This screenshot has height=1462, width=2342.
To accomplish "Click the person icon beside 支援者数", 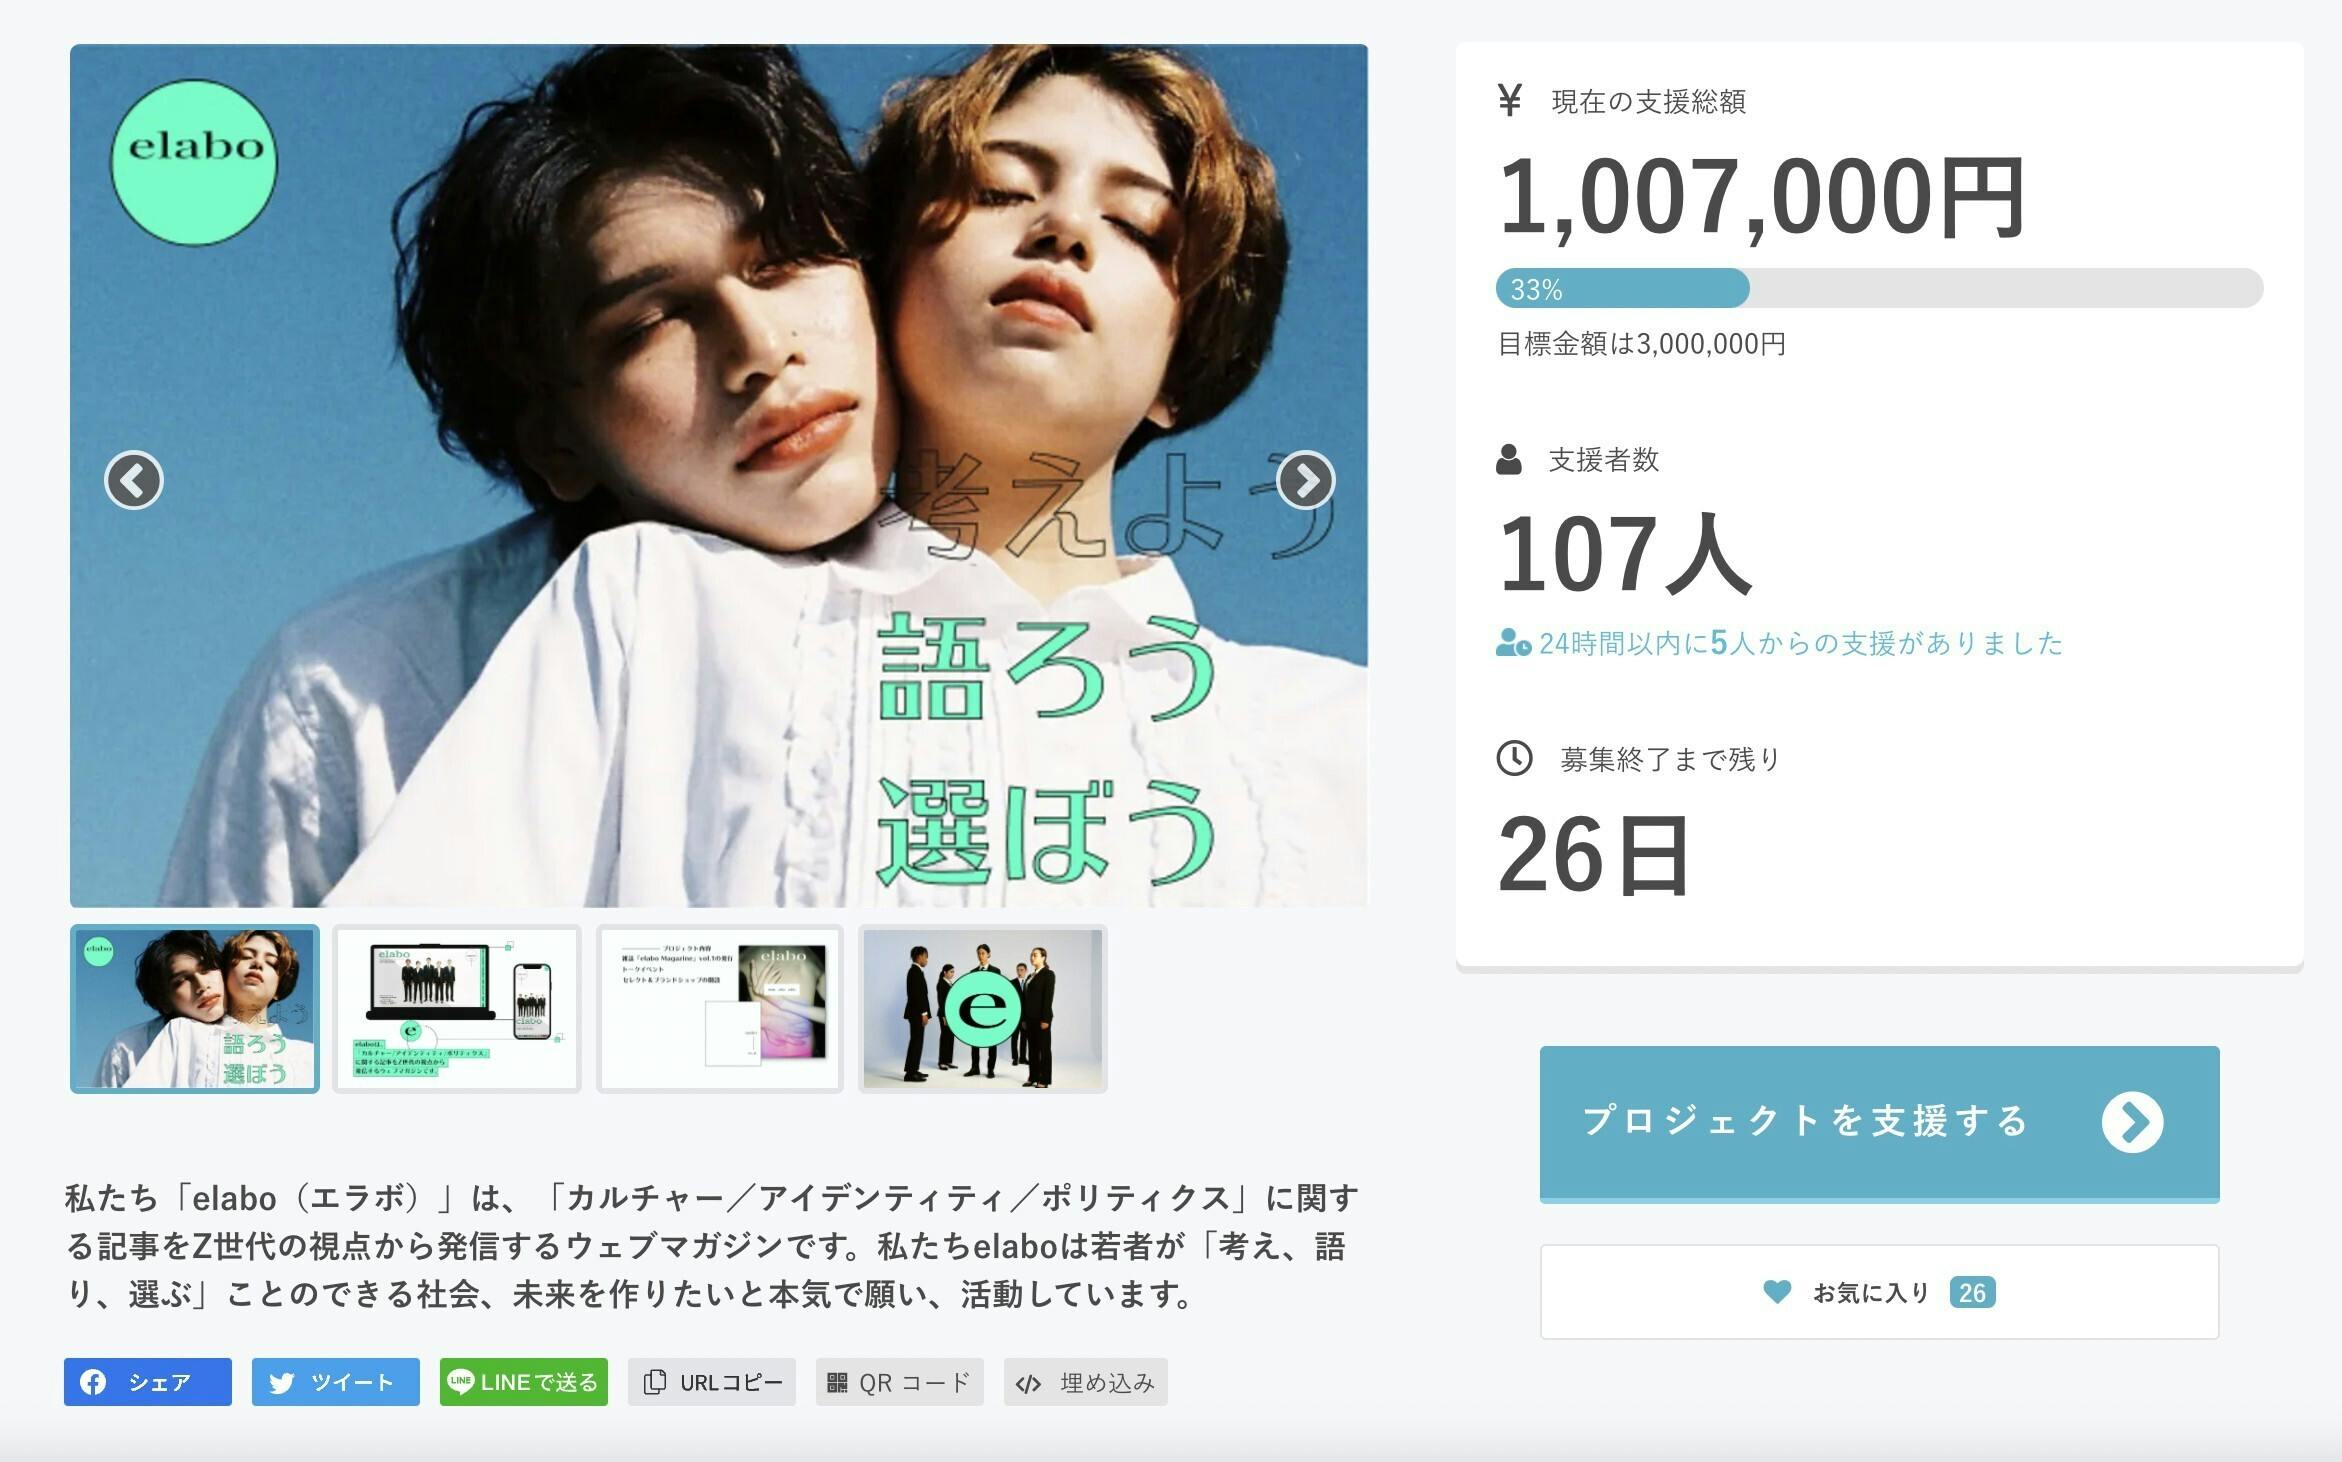I will point(1509,460).
